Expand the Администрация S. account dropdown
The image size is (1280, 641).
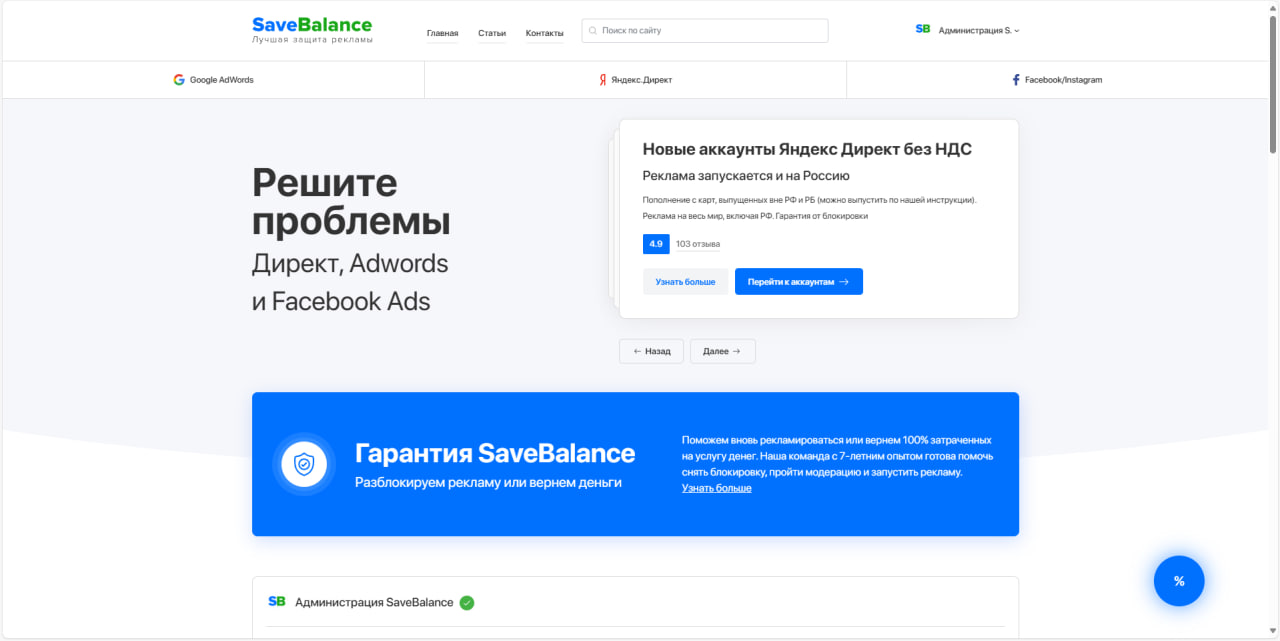click(x=979, y=31)
